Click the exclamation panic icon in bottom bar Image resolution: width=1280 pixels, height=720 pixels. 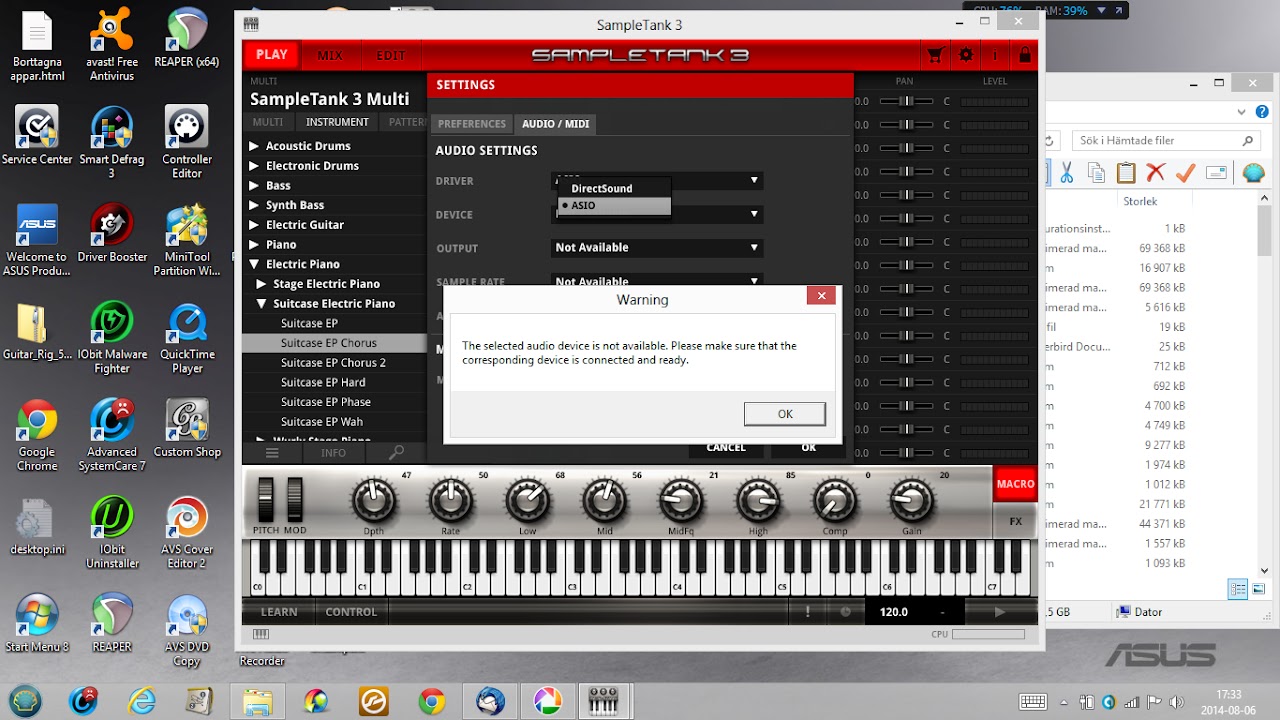(808, 612)
